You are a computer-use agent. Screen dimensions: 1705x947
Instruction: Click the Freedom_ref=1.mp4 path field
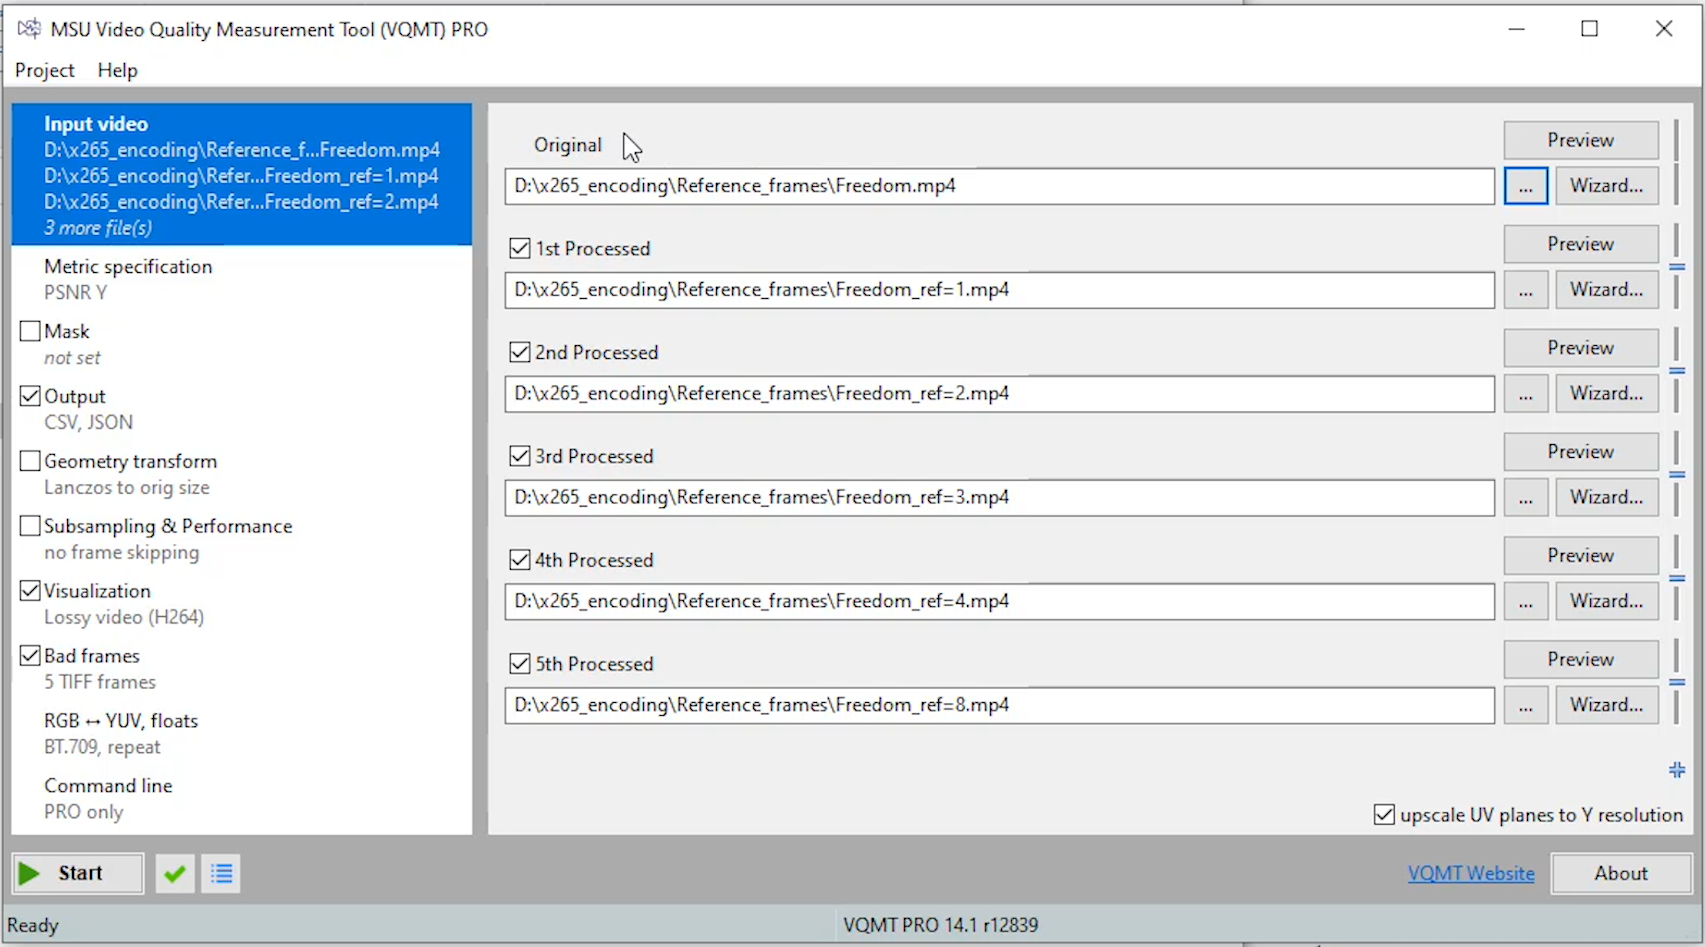(x=1000, y=290)
